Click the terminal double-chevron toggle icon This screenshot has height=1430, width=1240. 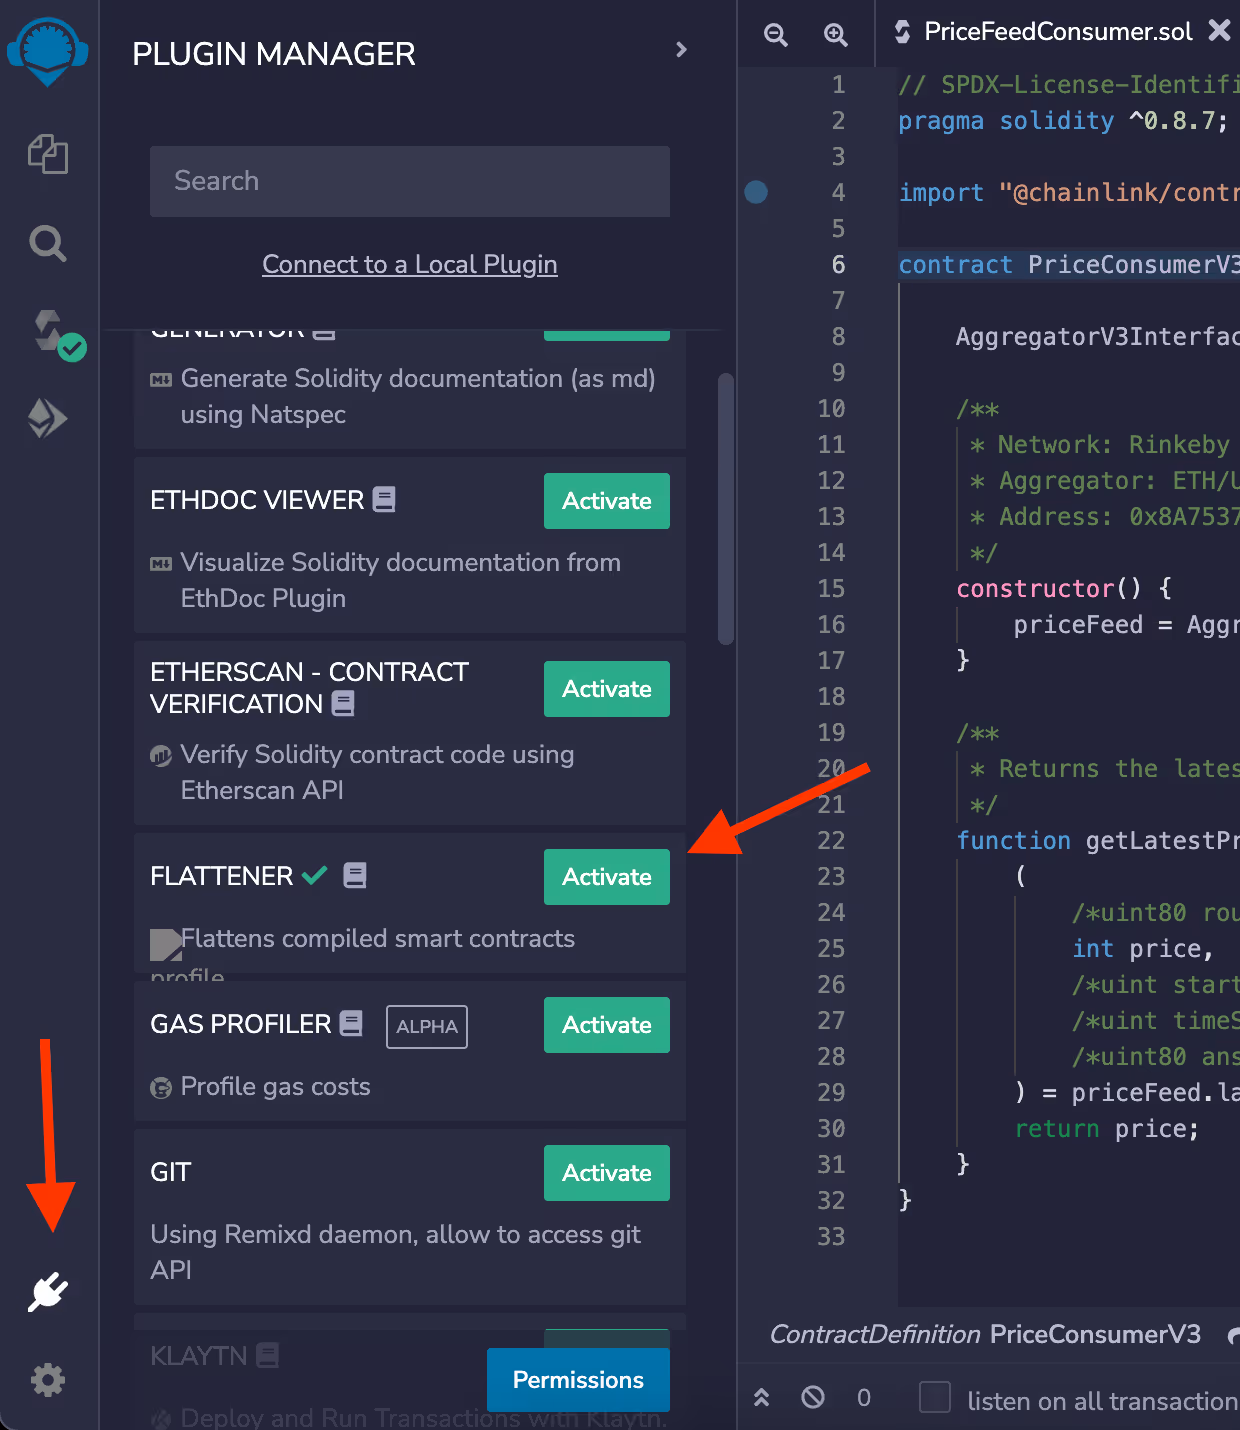point(762,1397)
